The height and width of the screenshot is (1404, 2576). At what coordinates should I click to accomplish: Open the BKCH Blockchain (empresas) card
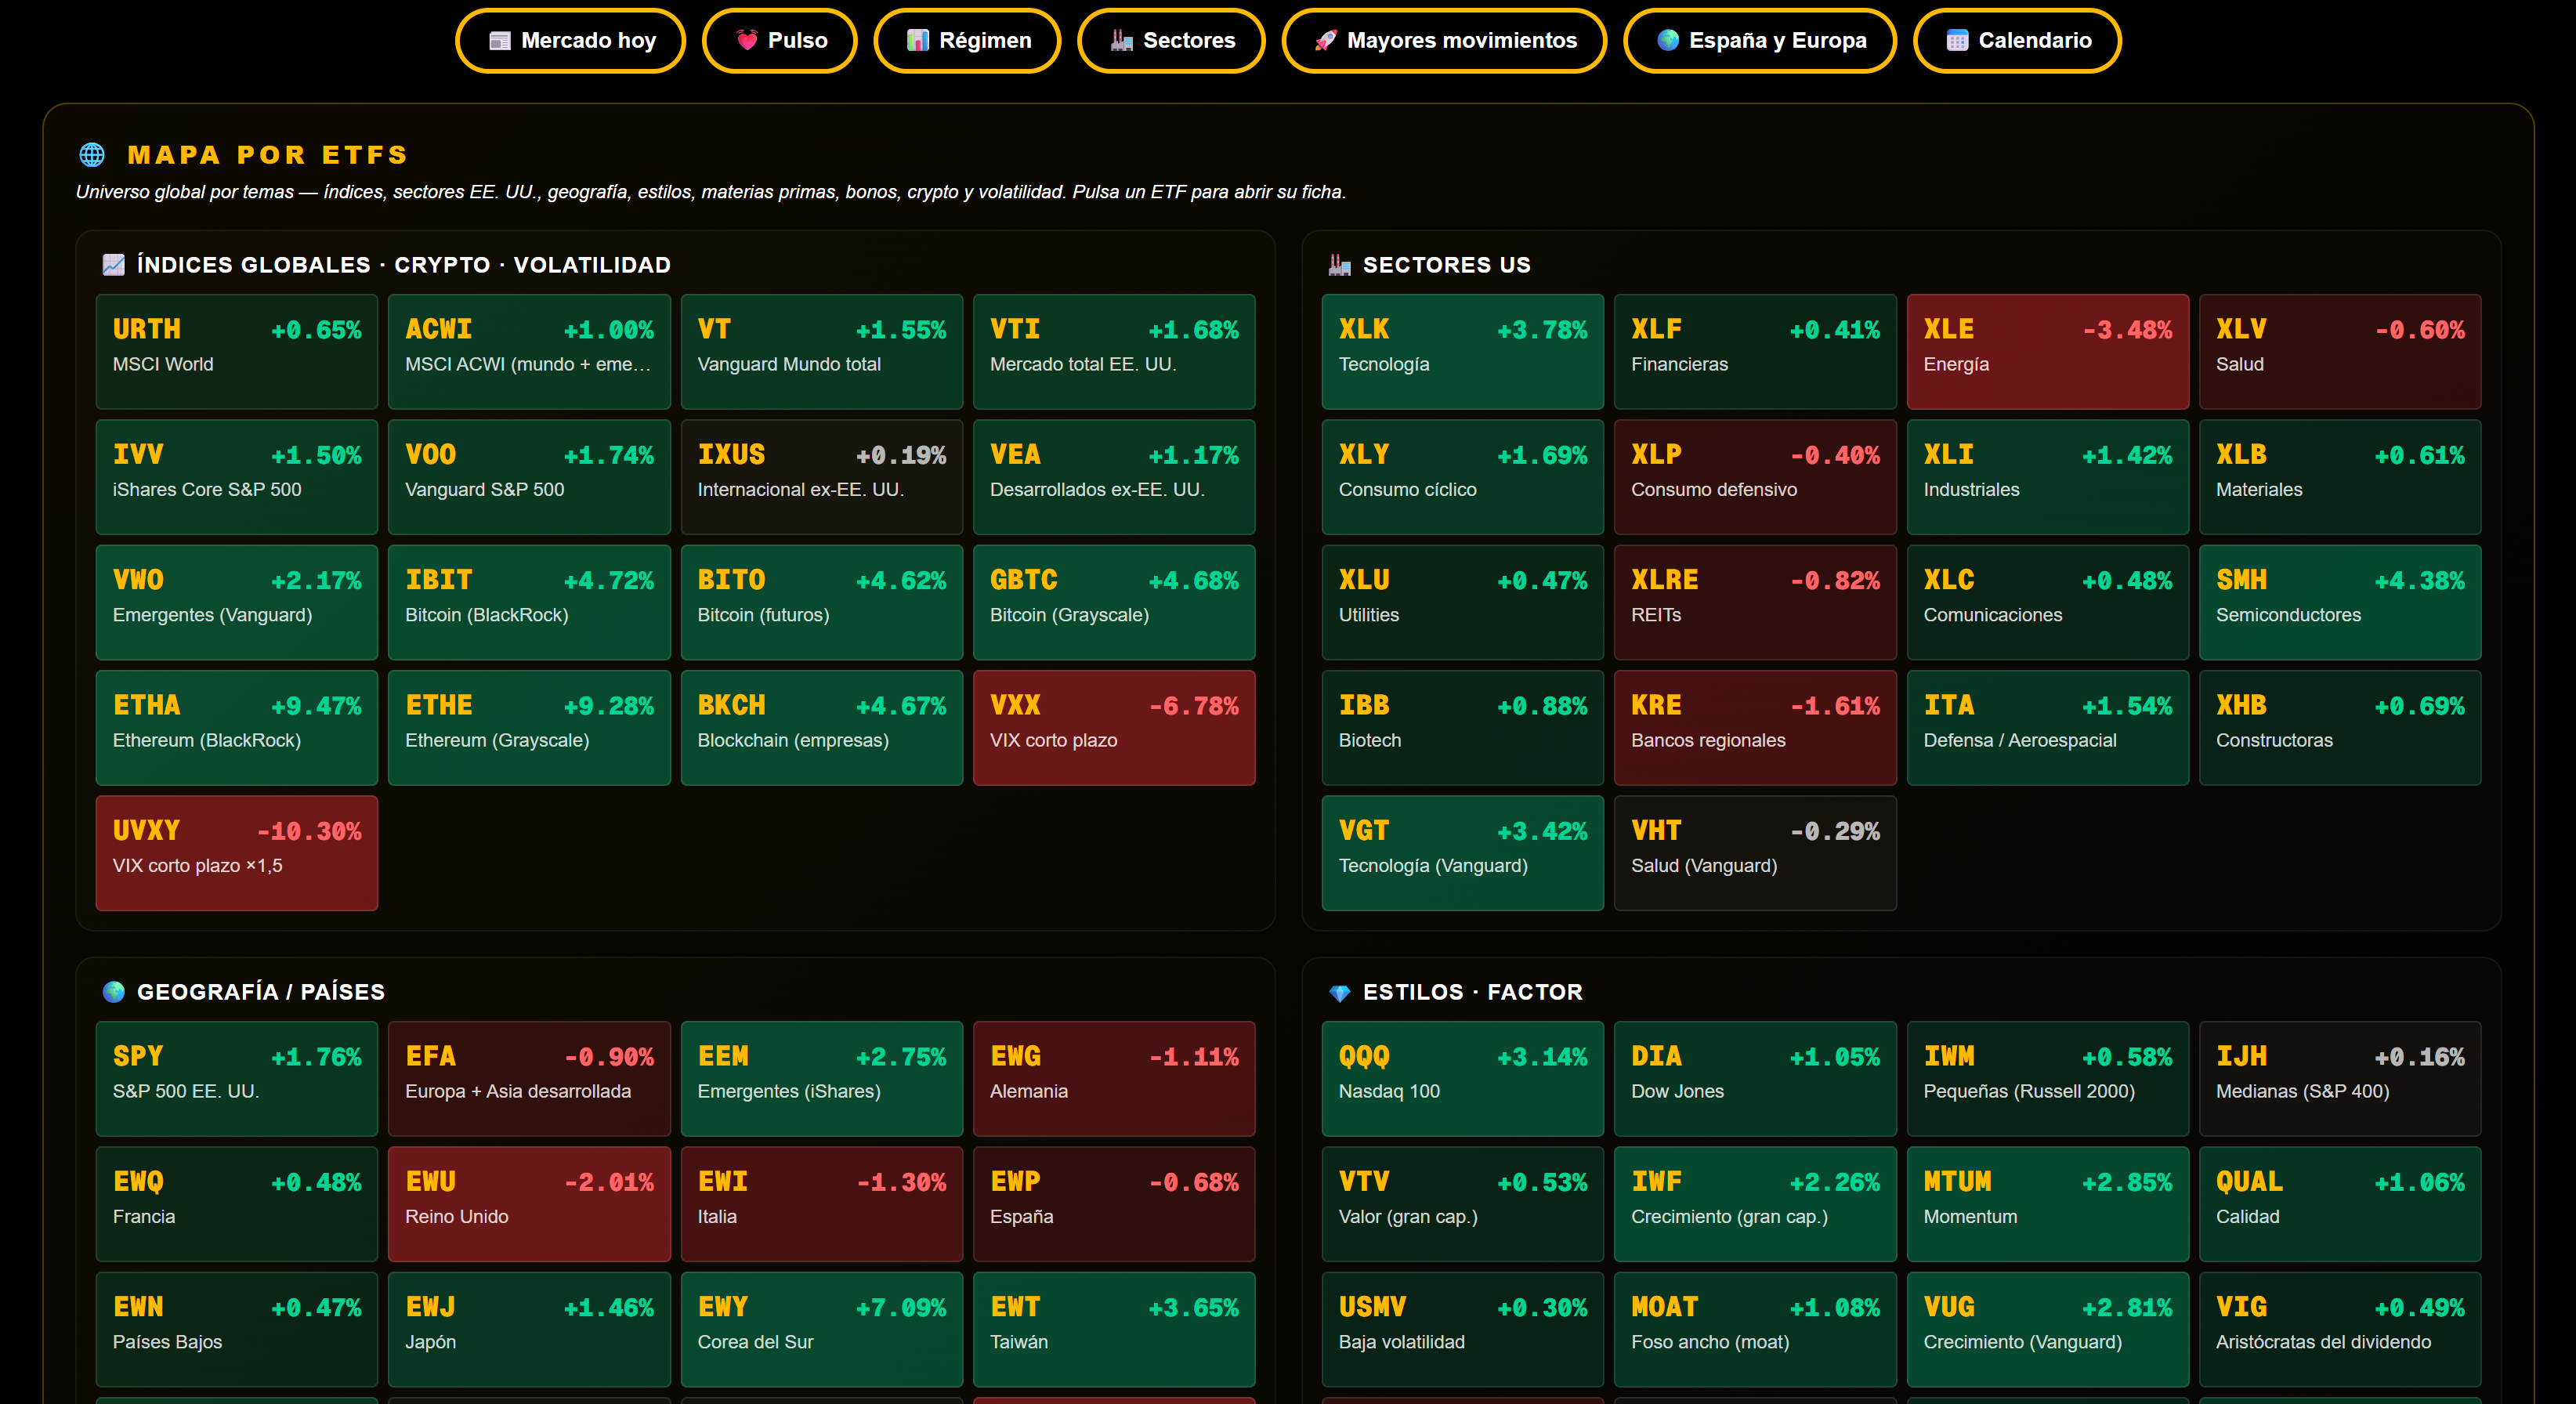click(x=822, y=728)
